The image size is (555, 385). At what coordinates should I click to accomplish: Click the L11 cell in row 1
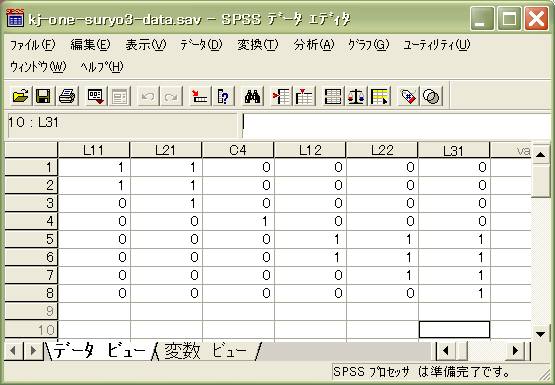click(94, 167)
